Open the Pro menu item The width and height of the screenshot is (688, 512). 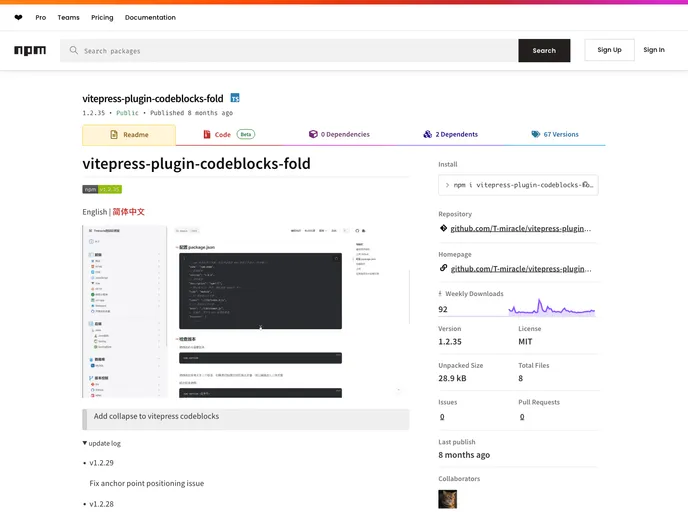click(x=41, y=18)
